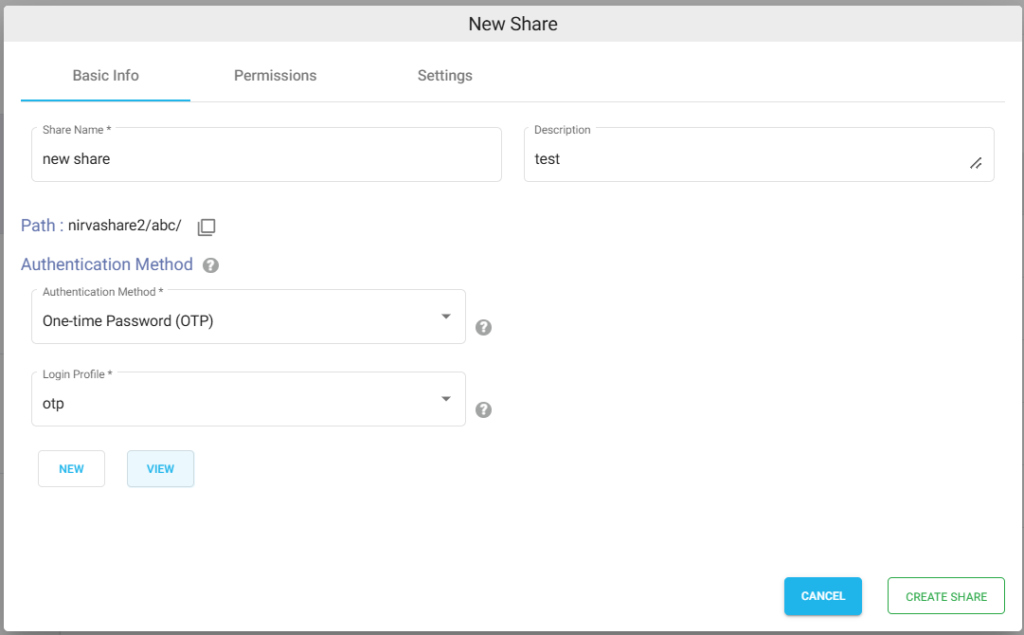Click the NEW login profile button

click(x=71, y=468)
